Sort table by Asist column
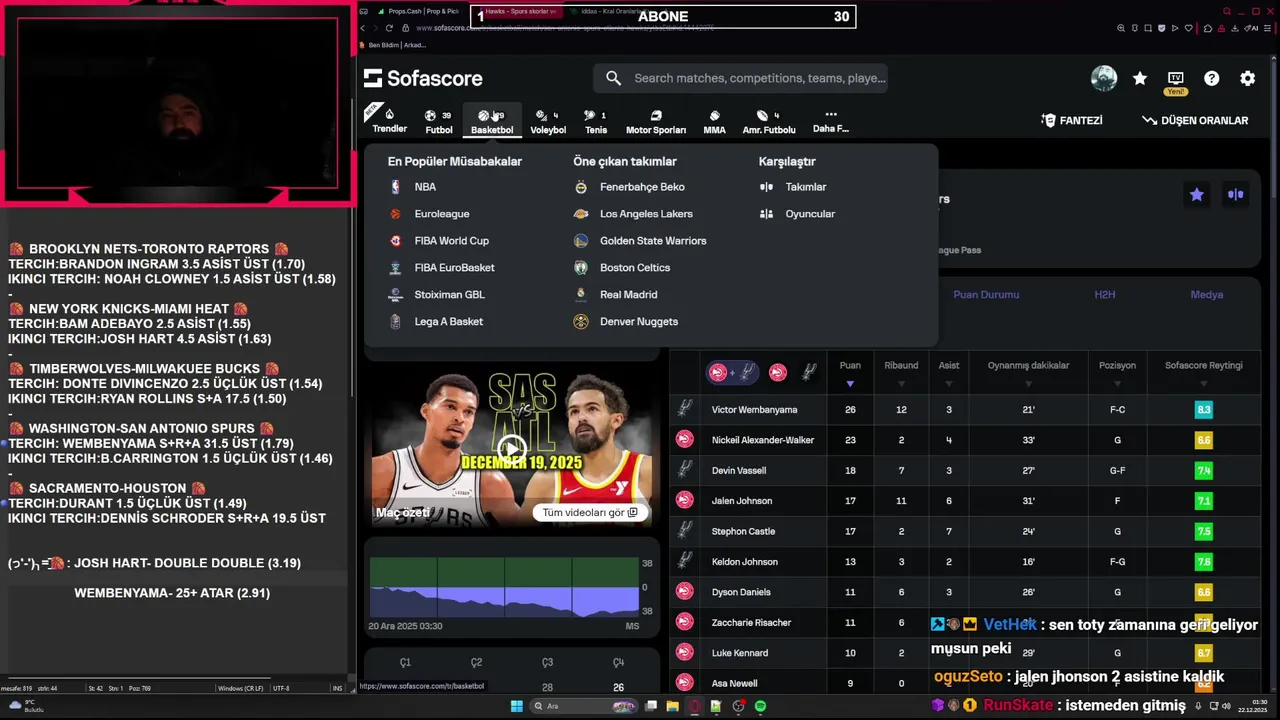This screenshot has height=720, width=1280. point(949,372)
